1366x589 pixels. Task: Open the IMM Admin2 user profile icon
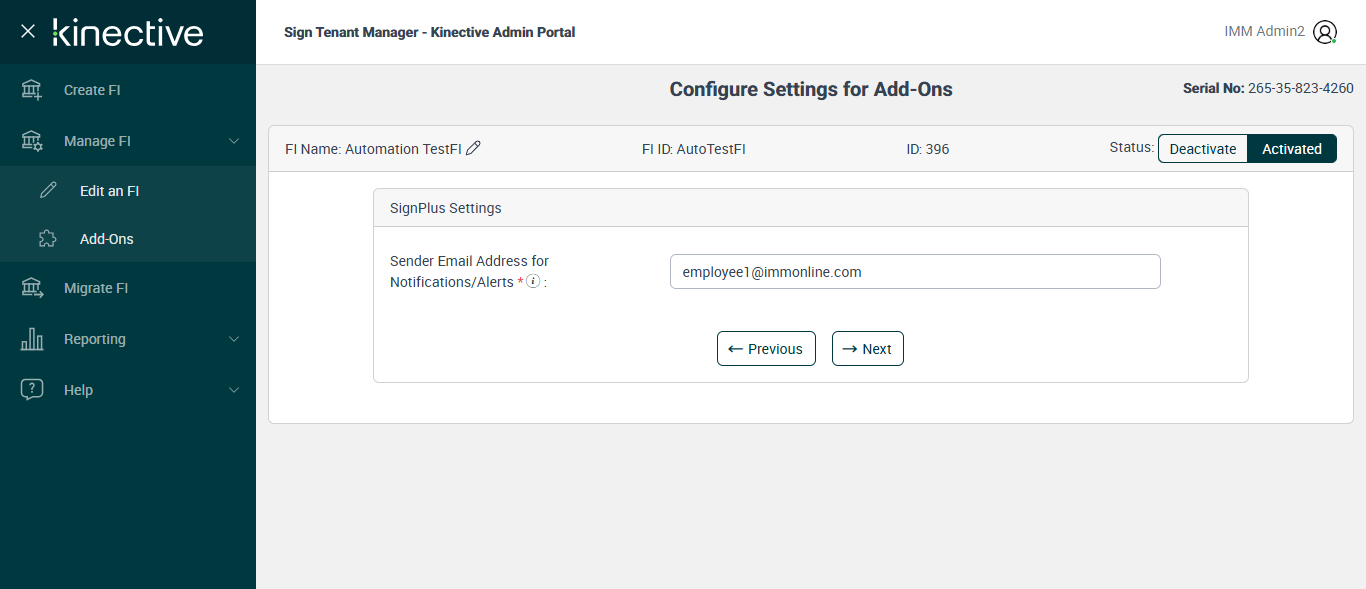click(x=1325, y=32)
